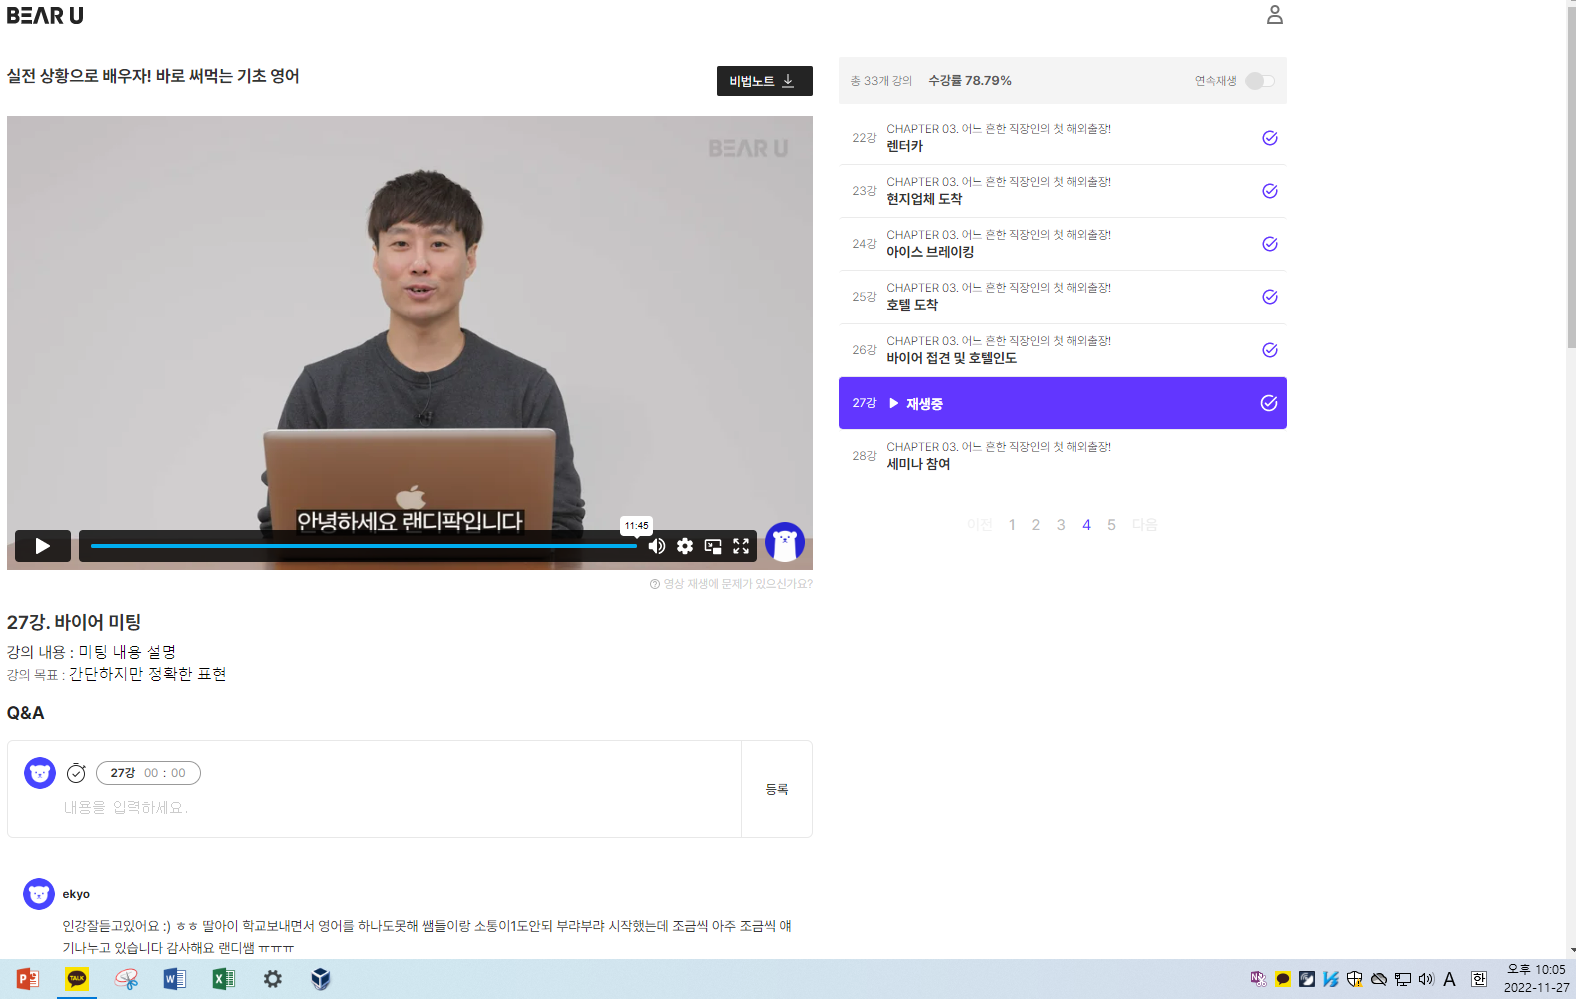
Task: Click completion check for 26강 바이어 접견
Action: click(x=1270, y=350)
